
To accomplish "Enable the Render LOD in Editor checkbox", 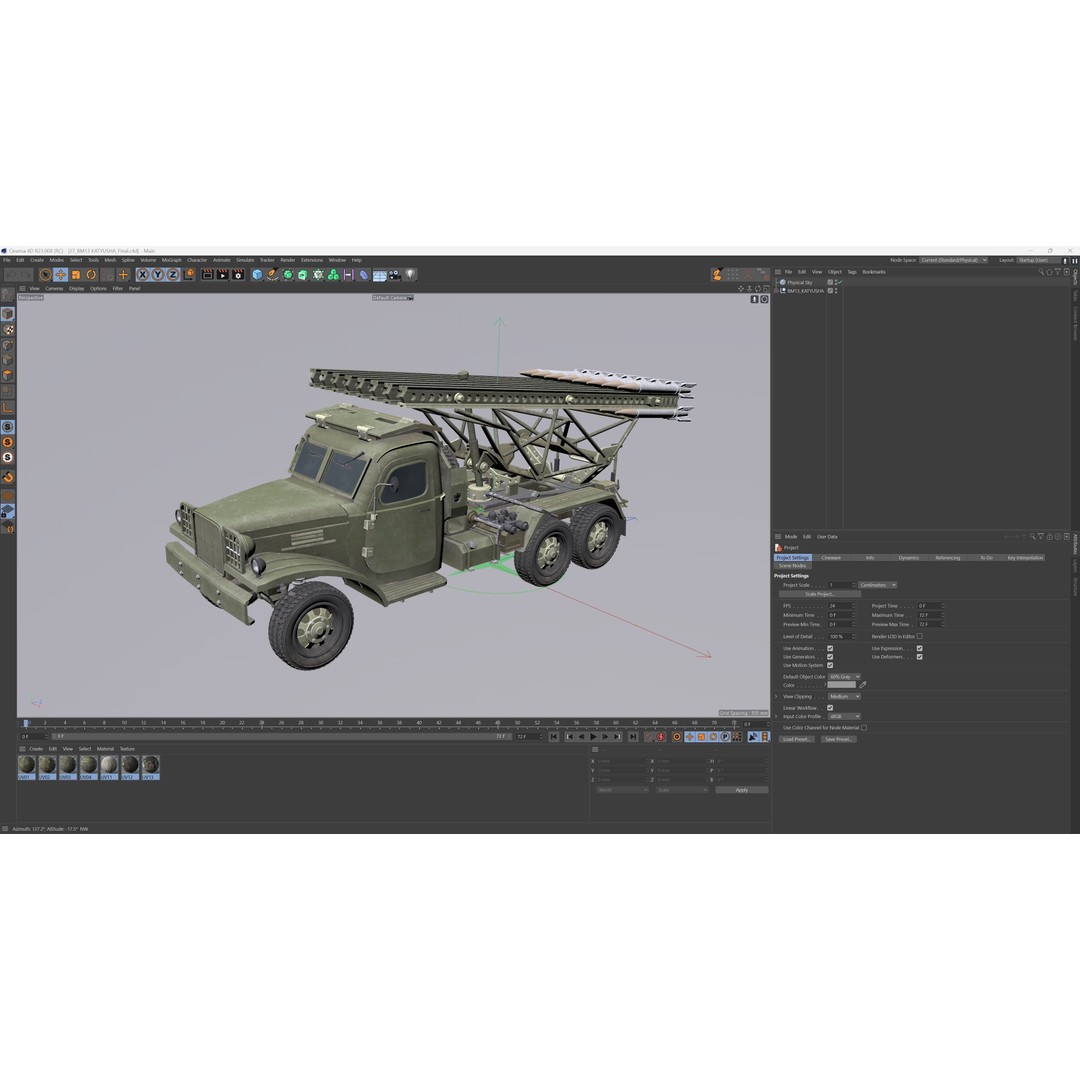I will [920, 636].
